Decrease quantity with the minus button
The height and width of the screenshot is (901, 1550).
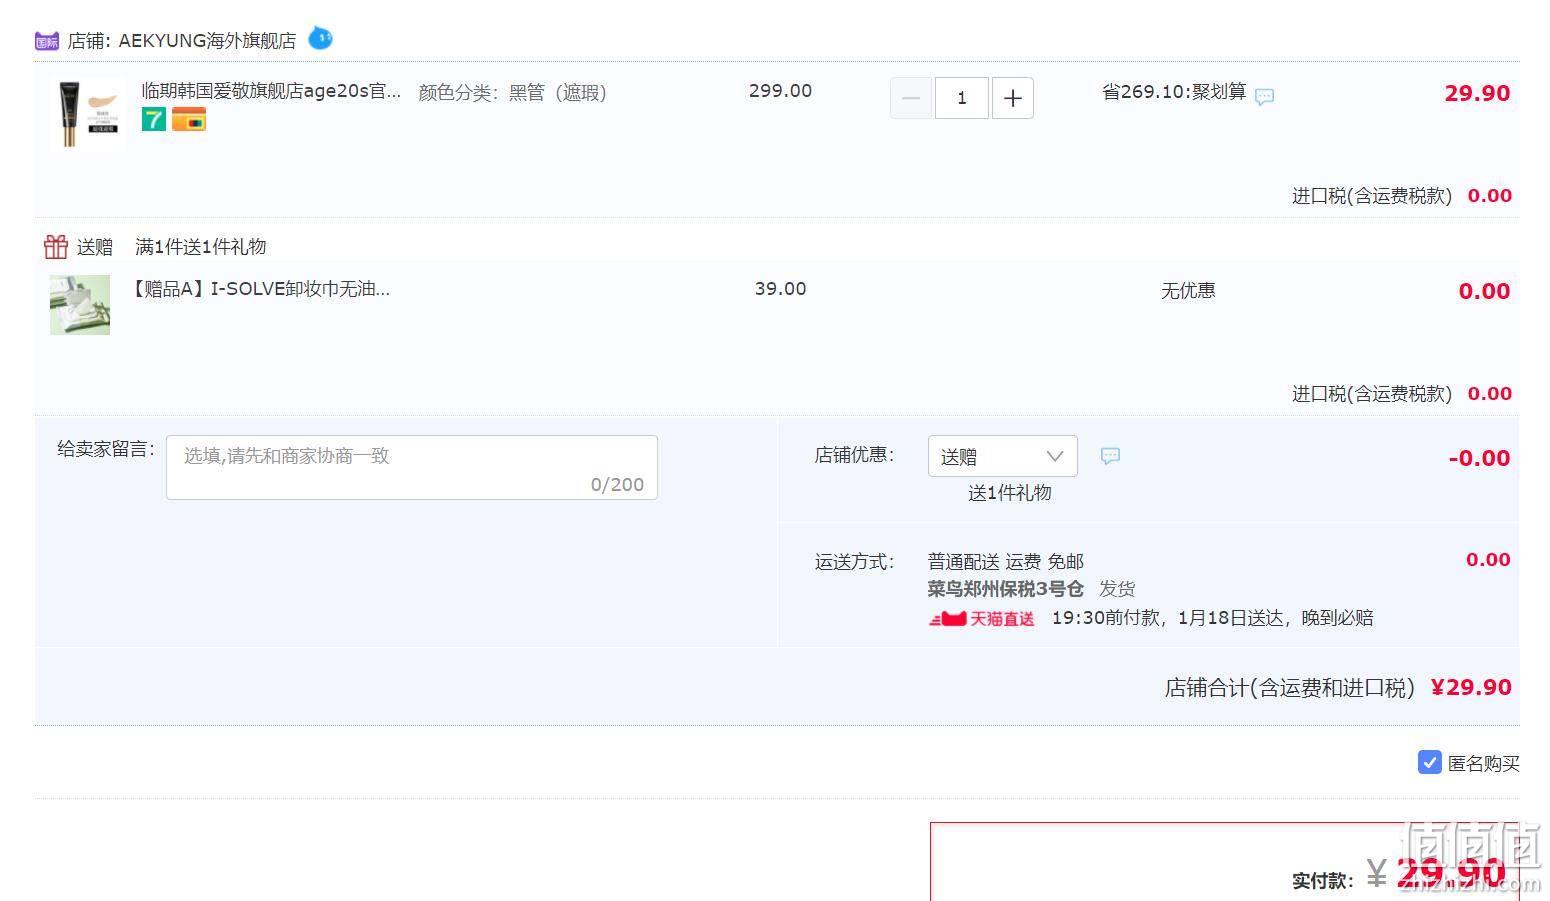911,98
